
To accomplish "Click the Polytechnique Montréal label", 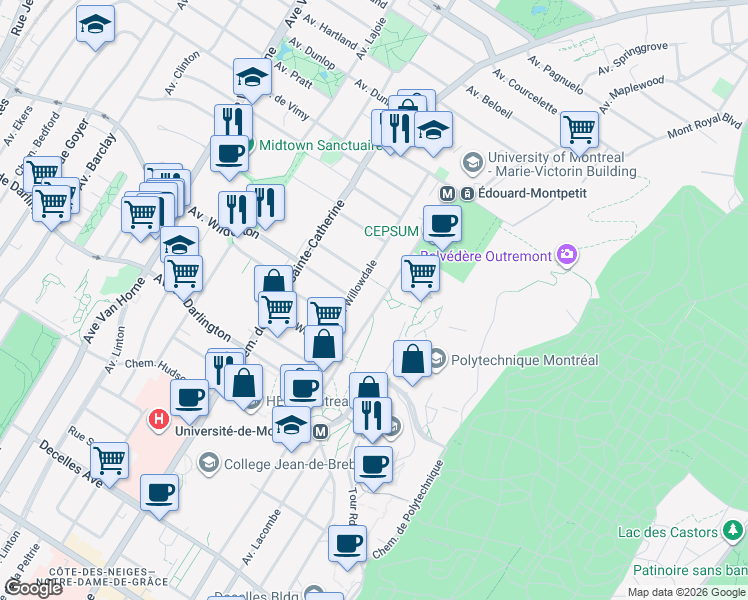I will (x=524, y=360).
